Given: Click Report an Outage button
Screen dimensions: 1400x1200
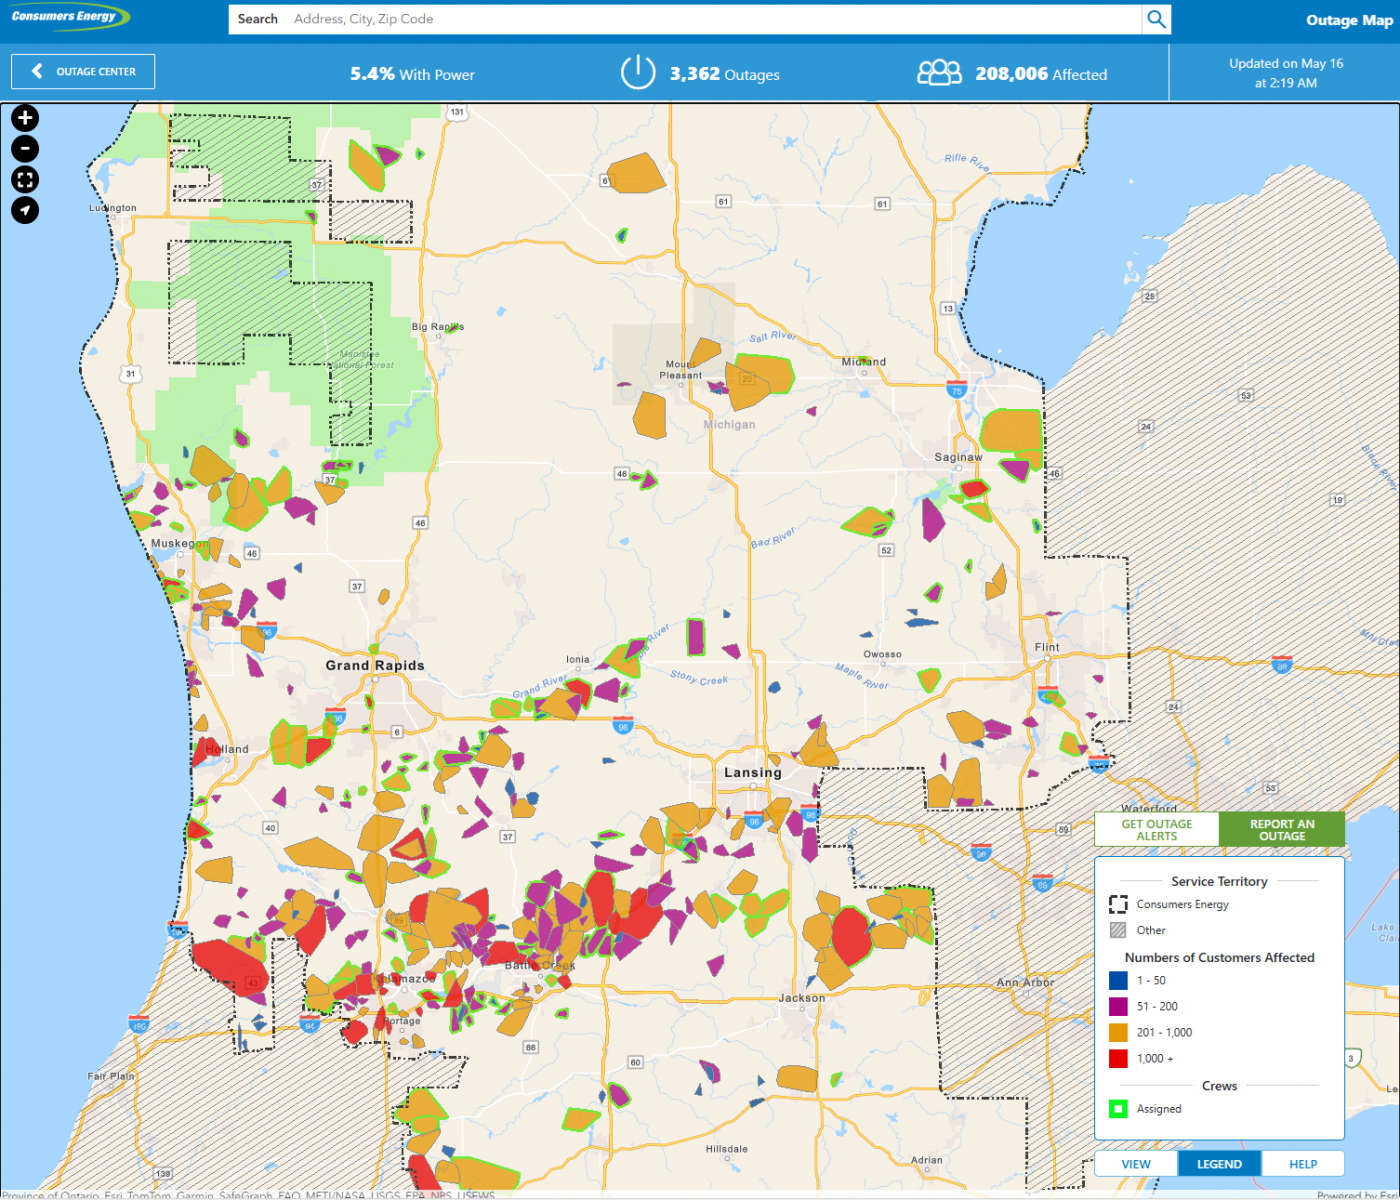Looking at the screenshot, I should click(1282, 830).
